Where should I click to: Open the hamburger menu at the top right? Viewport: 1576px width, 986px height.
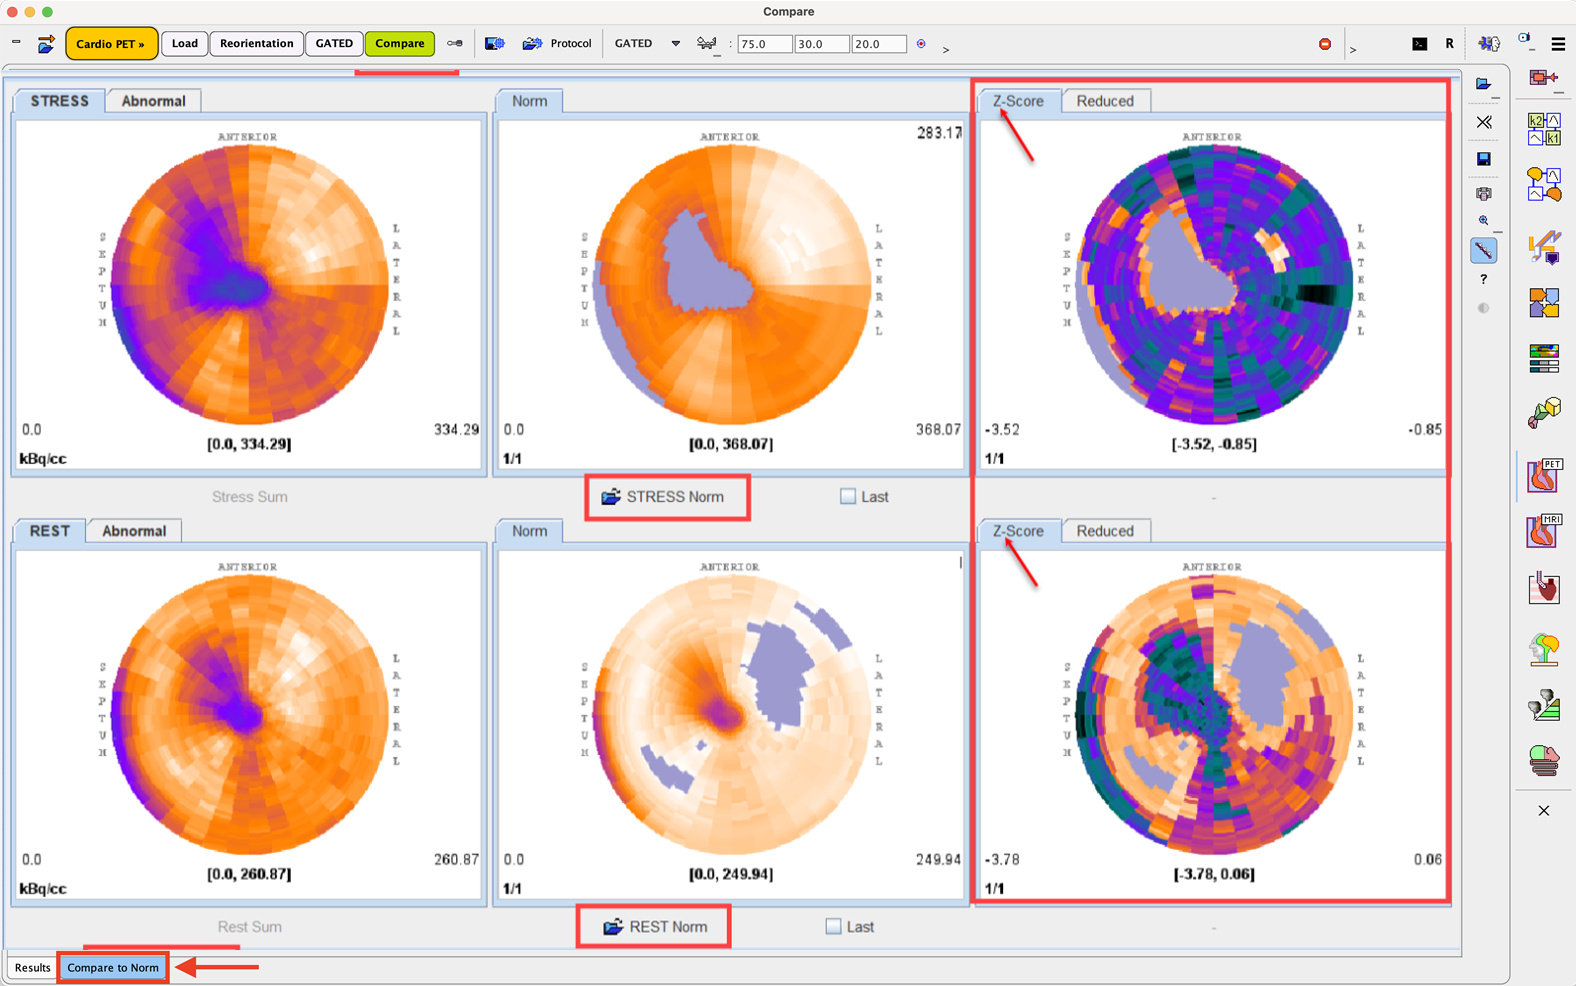coord(1558,44)
